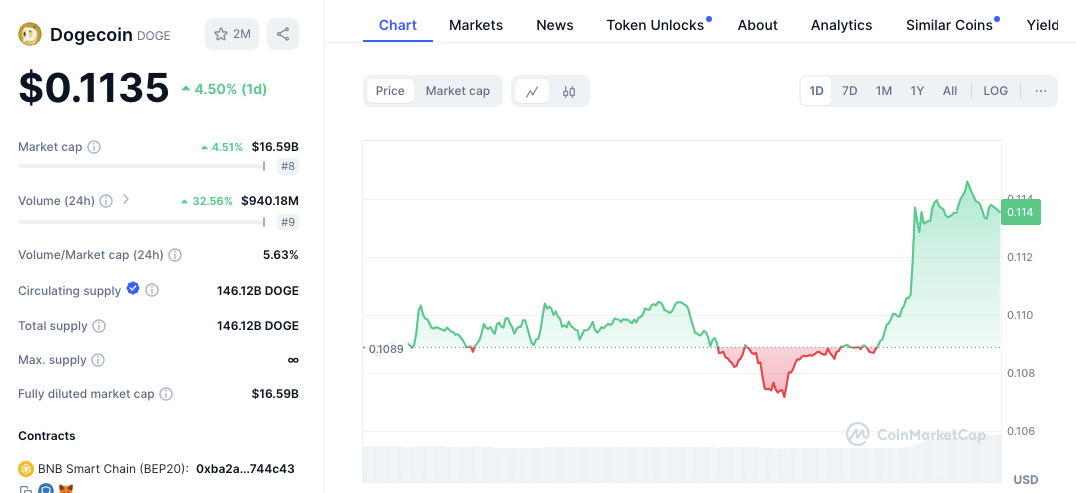Click the contract address 0xba2a...744c43

[x=245, y=469]
